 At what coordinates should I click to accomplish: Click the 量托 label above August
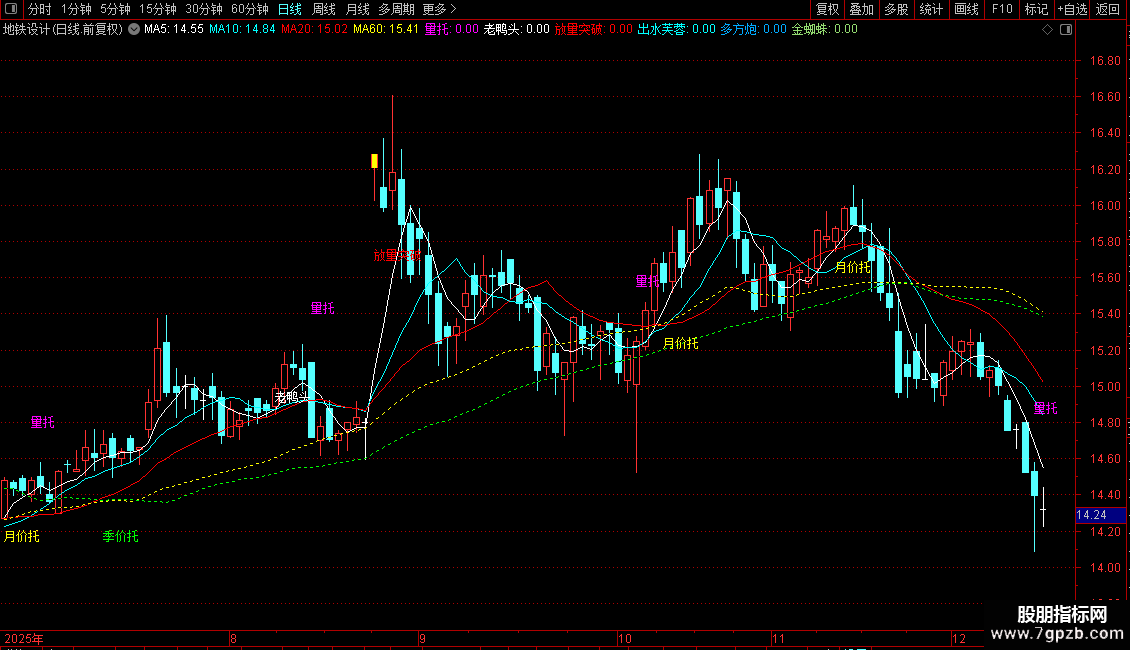[x=322, y=308]
